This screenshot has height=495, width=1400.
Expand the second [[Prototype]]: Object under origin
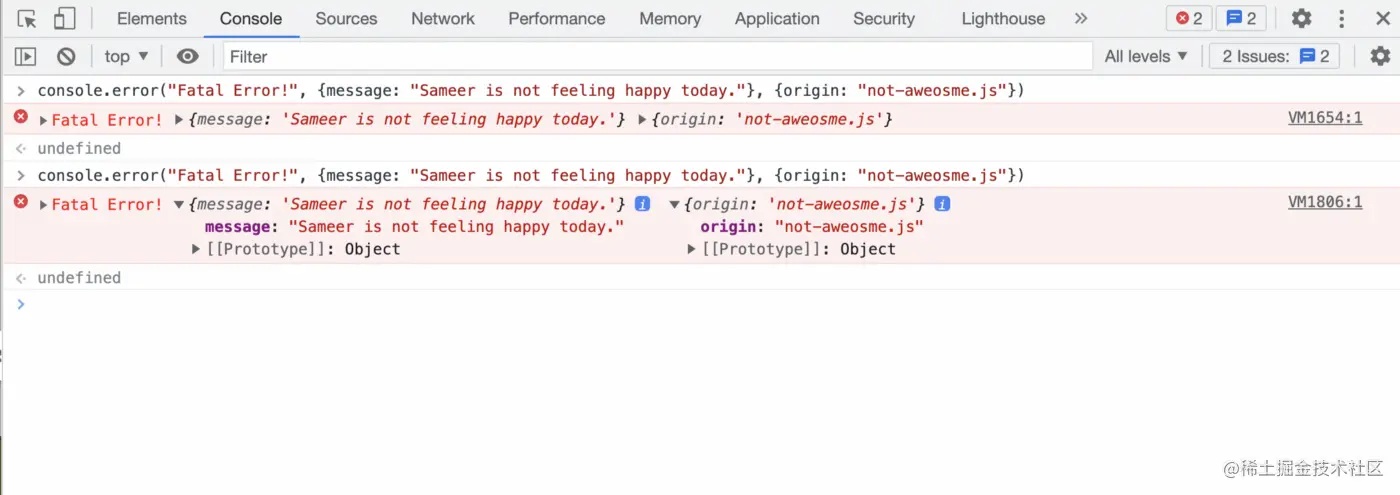pyautogui.click(x=692, y=249)
